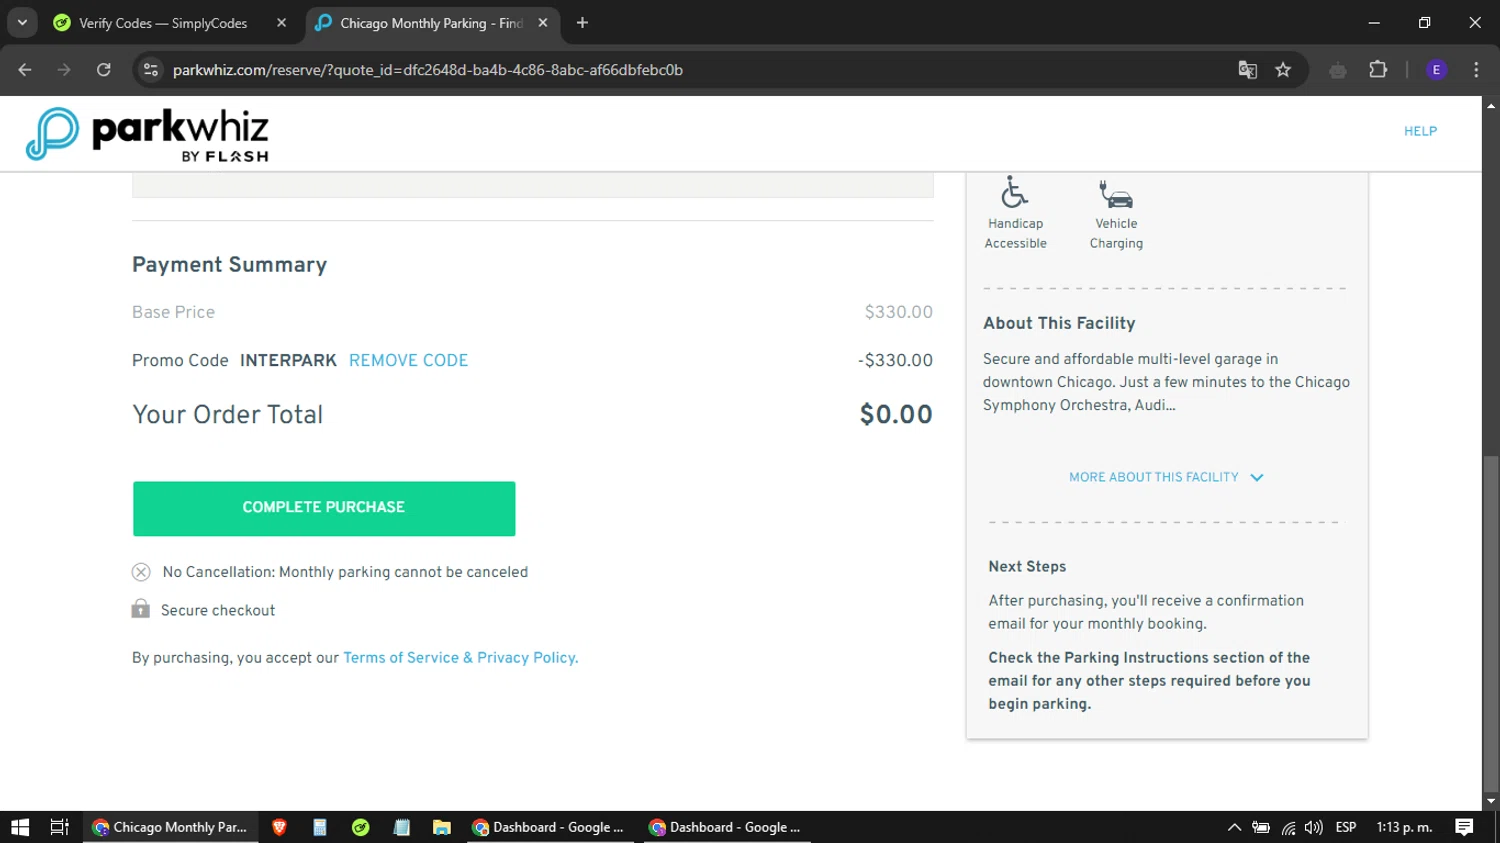Click the COMPLETE PURCHASE button
This screenshot has height=843, width=1500.
[324, 508]
